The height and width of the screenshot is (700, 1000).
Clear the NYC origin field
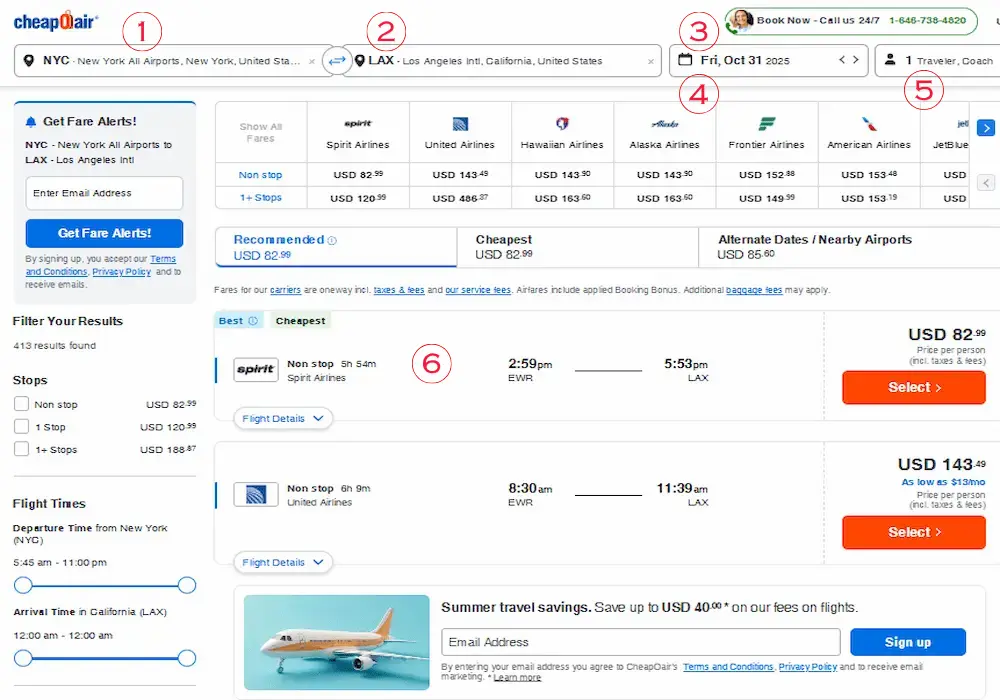click(312, 62)
